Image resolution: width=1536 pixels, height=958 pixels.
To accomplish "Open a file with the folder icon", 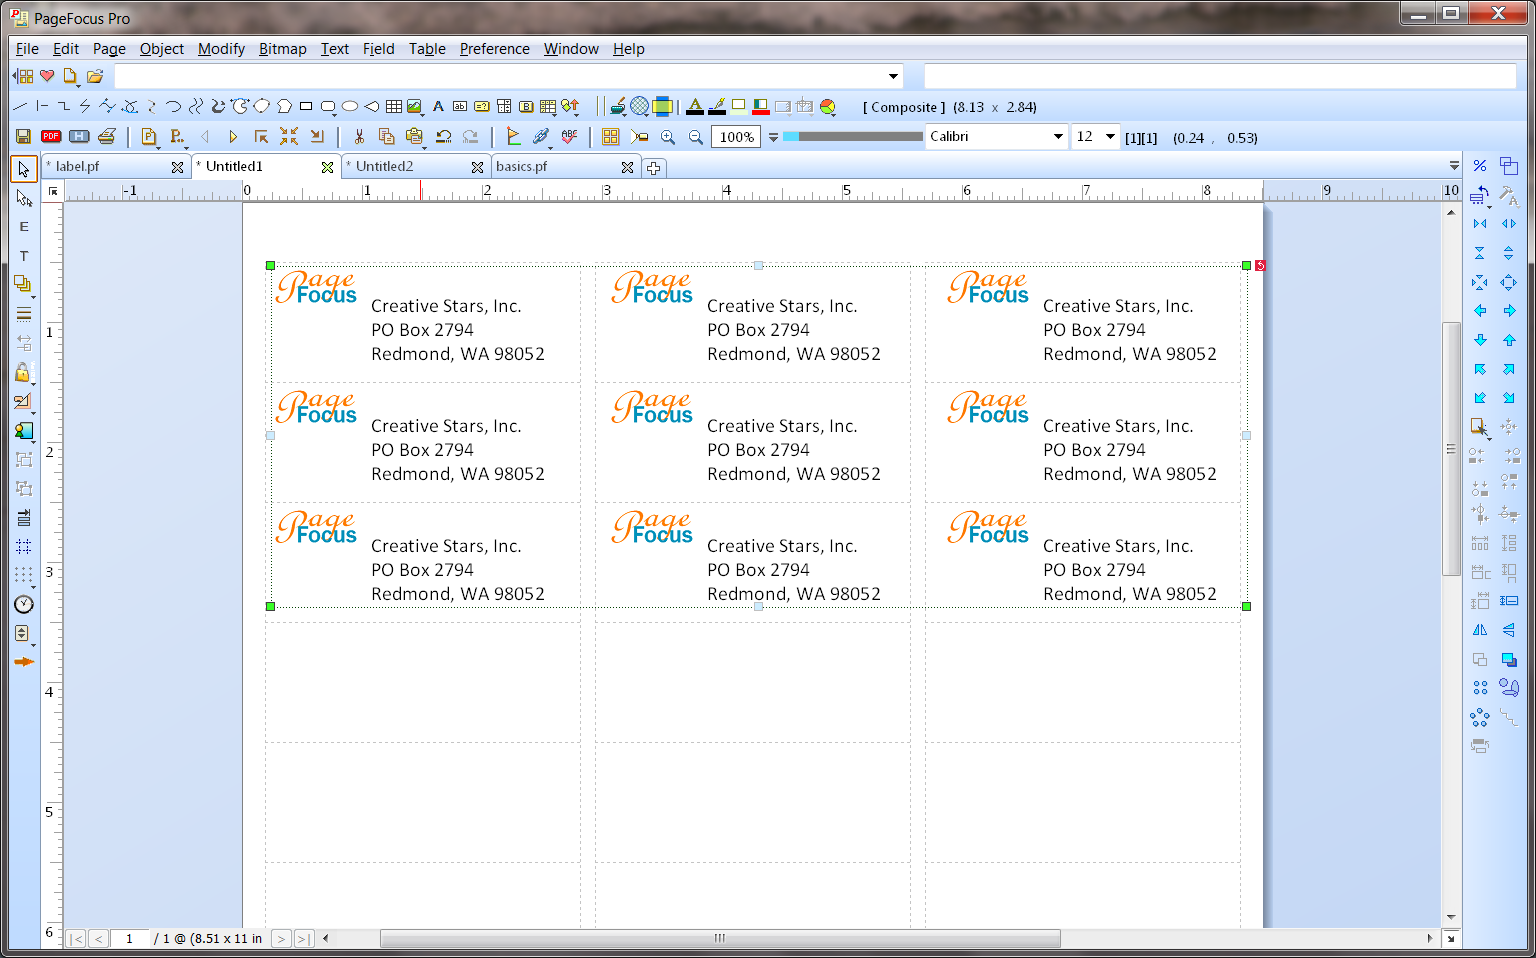I will click(x=95, y=76).
